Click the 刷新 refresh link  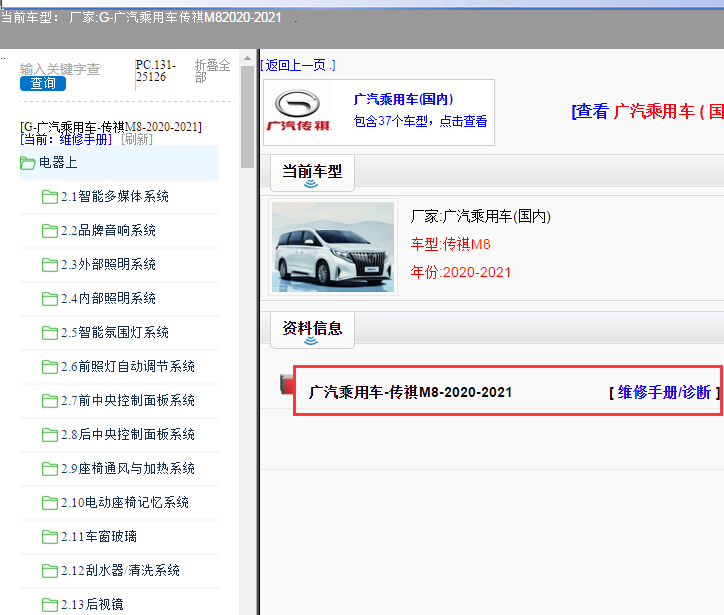(x=137, y=139)
